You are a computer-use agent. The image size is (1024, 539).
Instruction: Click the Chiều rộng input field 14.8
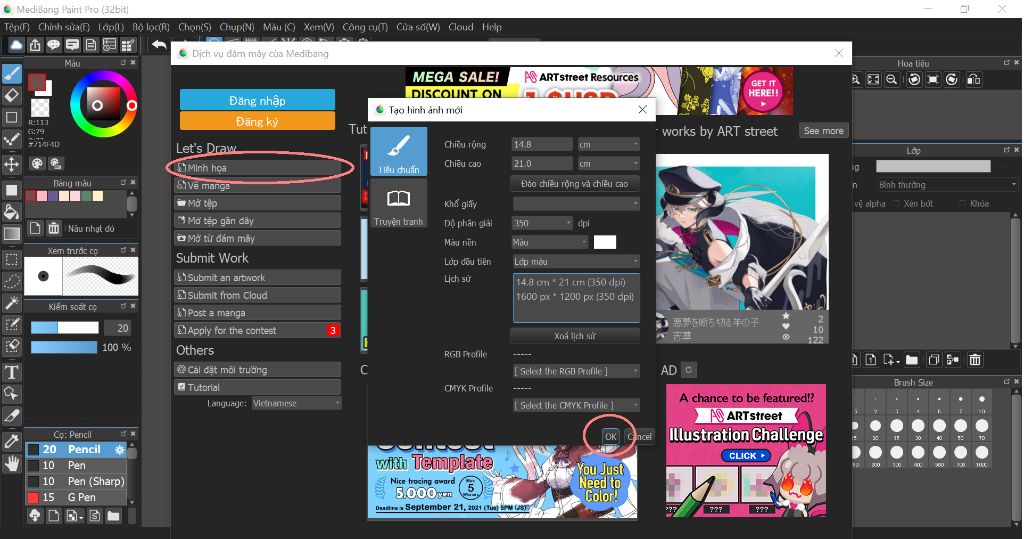point(542,144)
